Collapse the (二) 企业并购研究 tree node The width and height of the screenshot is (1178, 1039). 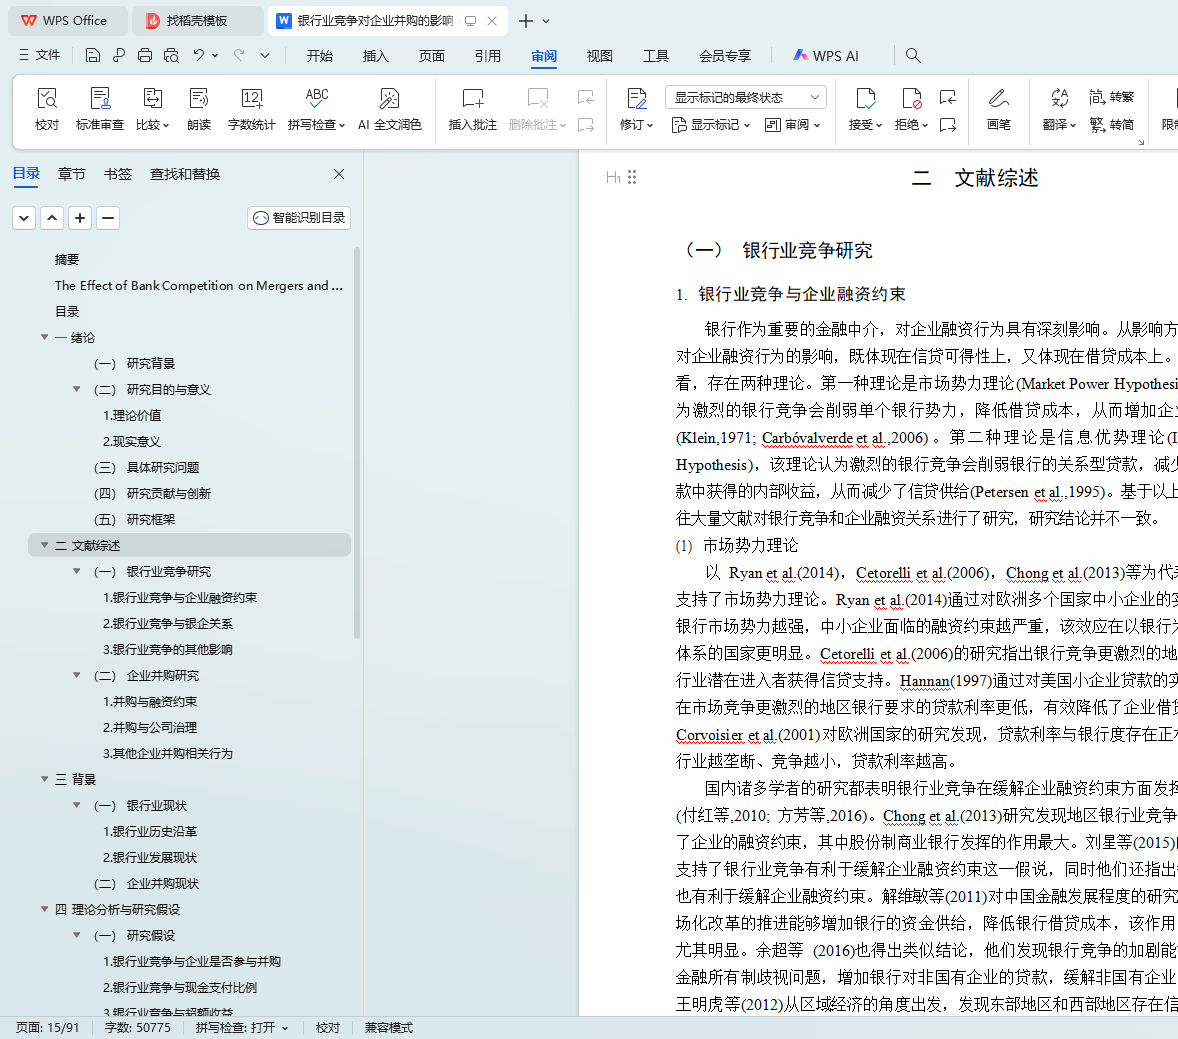click(77, 676)
